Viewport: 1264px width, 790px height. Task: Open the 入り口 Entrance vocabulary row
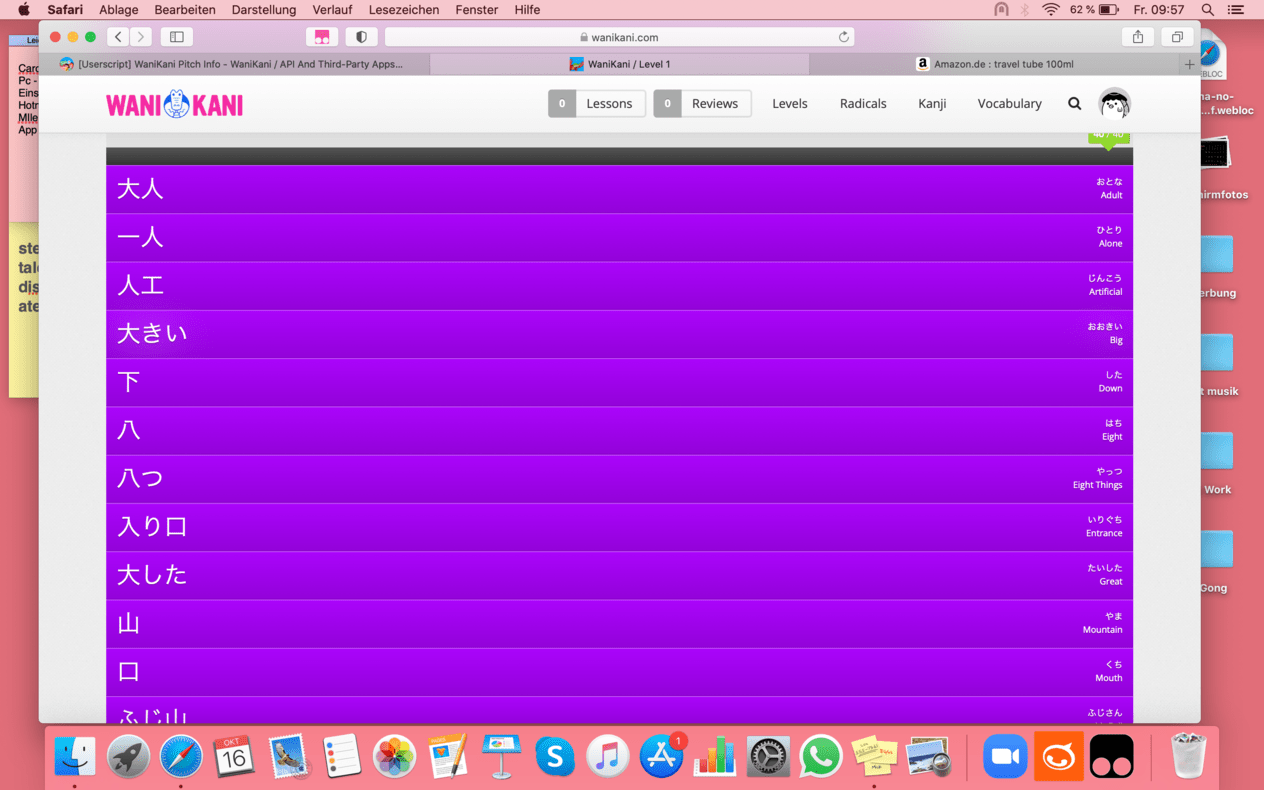619,527
